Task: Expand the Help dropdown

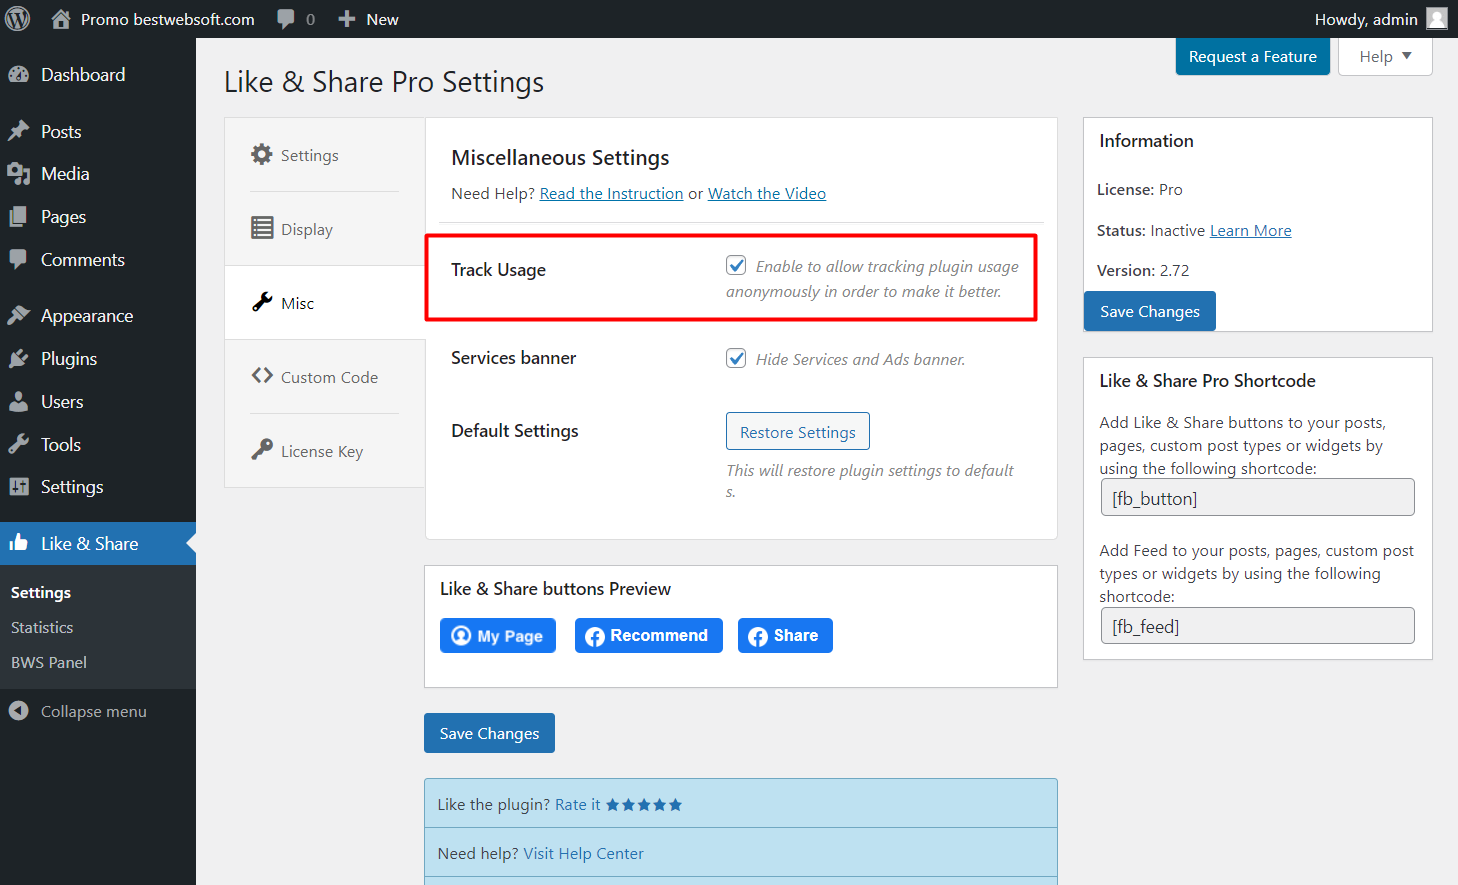Action: point(1385,57)
